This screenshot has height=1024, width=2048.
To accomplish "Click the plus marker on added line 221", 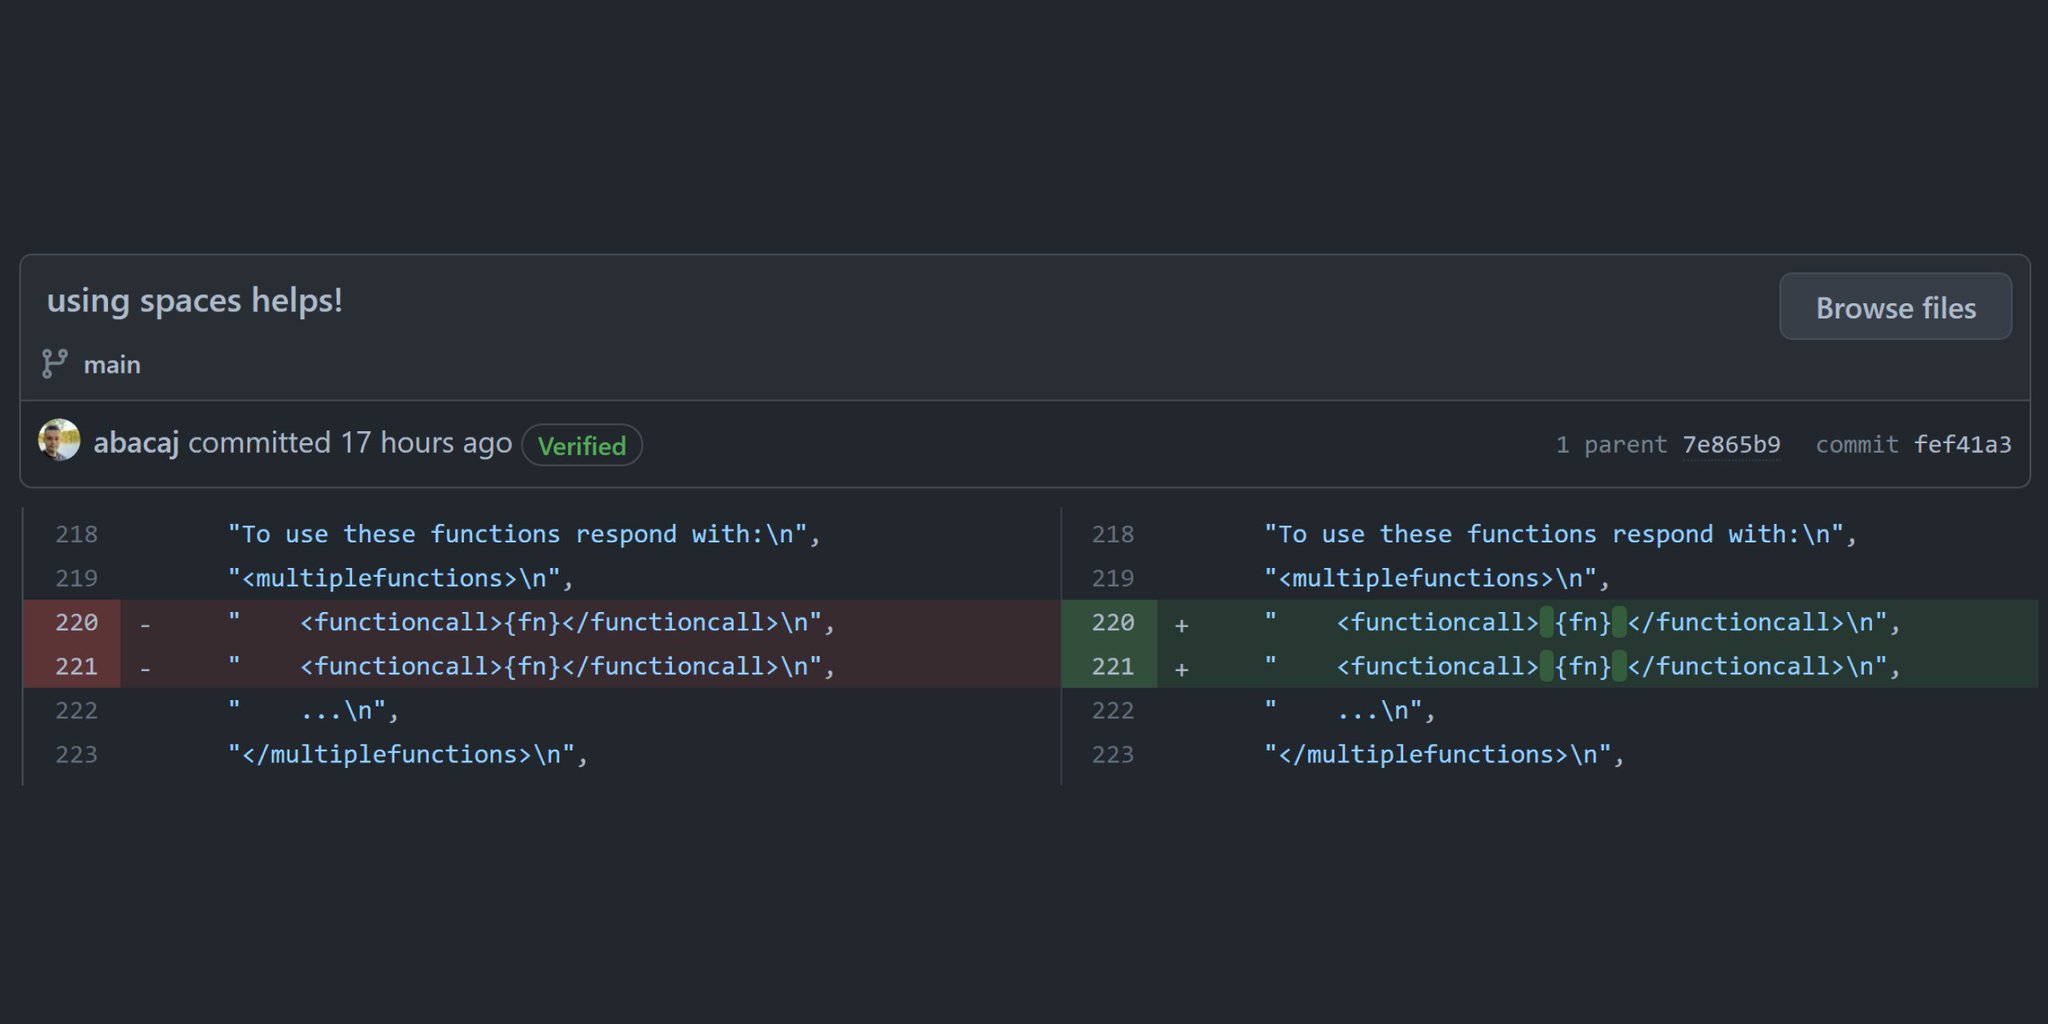I will point(1181,669).
